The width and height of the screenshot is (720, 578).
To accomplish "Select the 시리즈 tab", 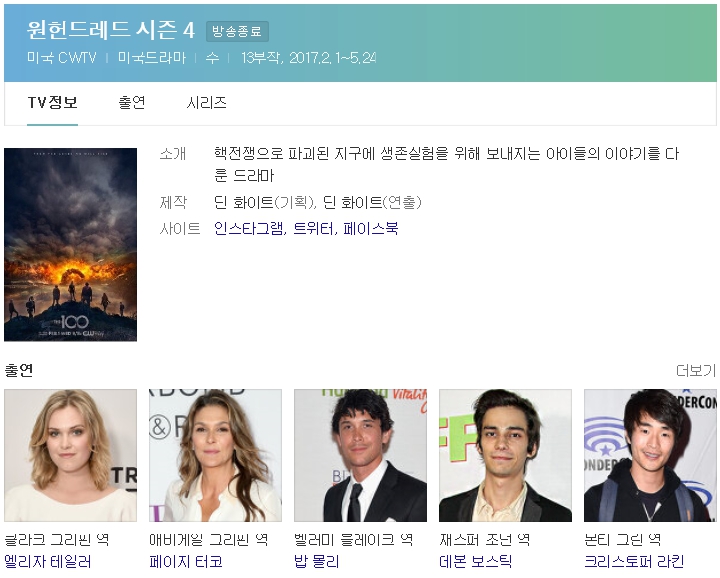I will tap(206, 103).
